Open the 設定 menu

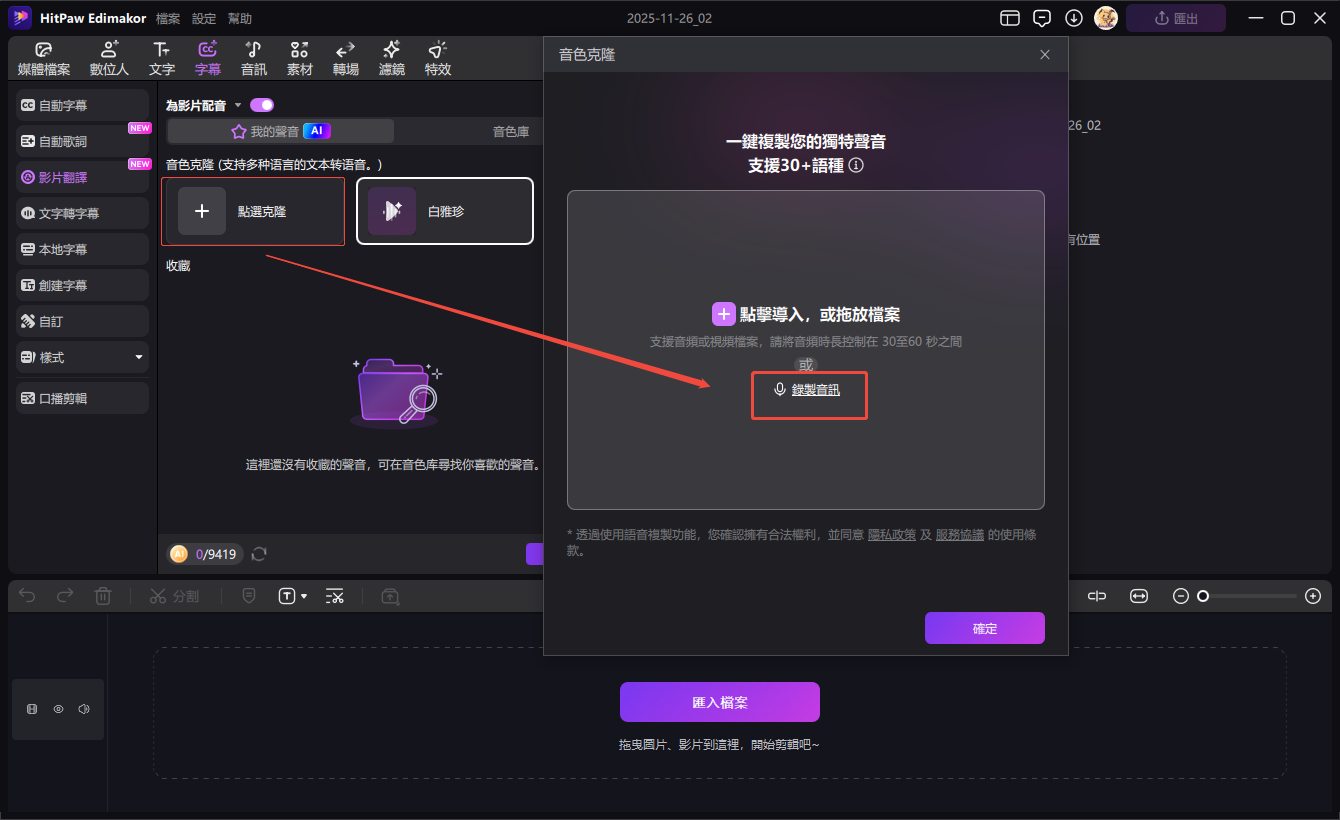[x=204, y=19]
